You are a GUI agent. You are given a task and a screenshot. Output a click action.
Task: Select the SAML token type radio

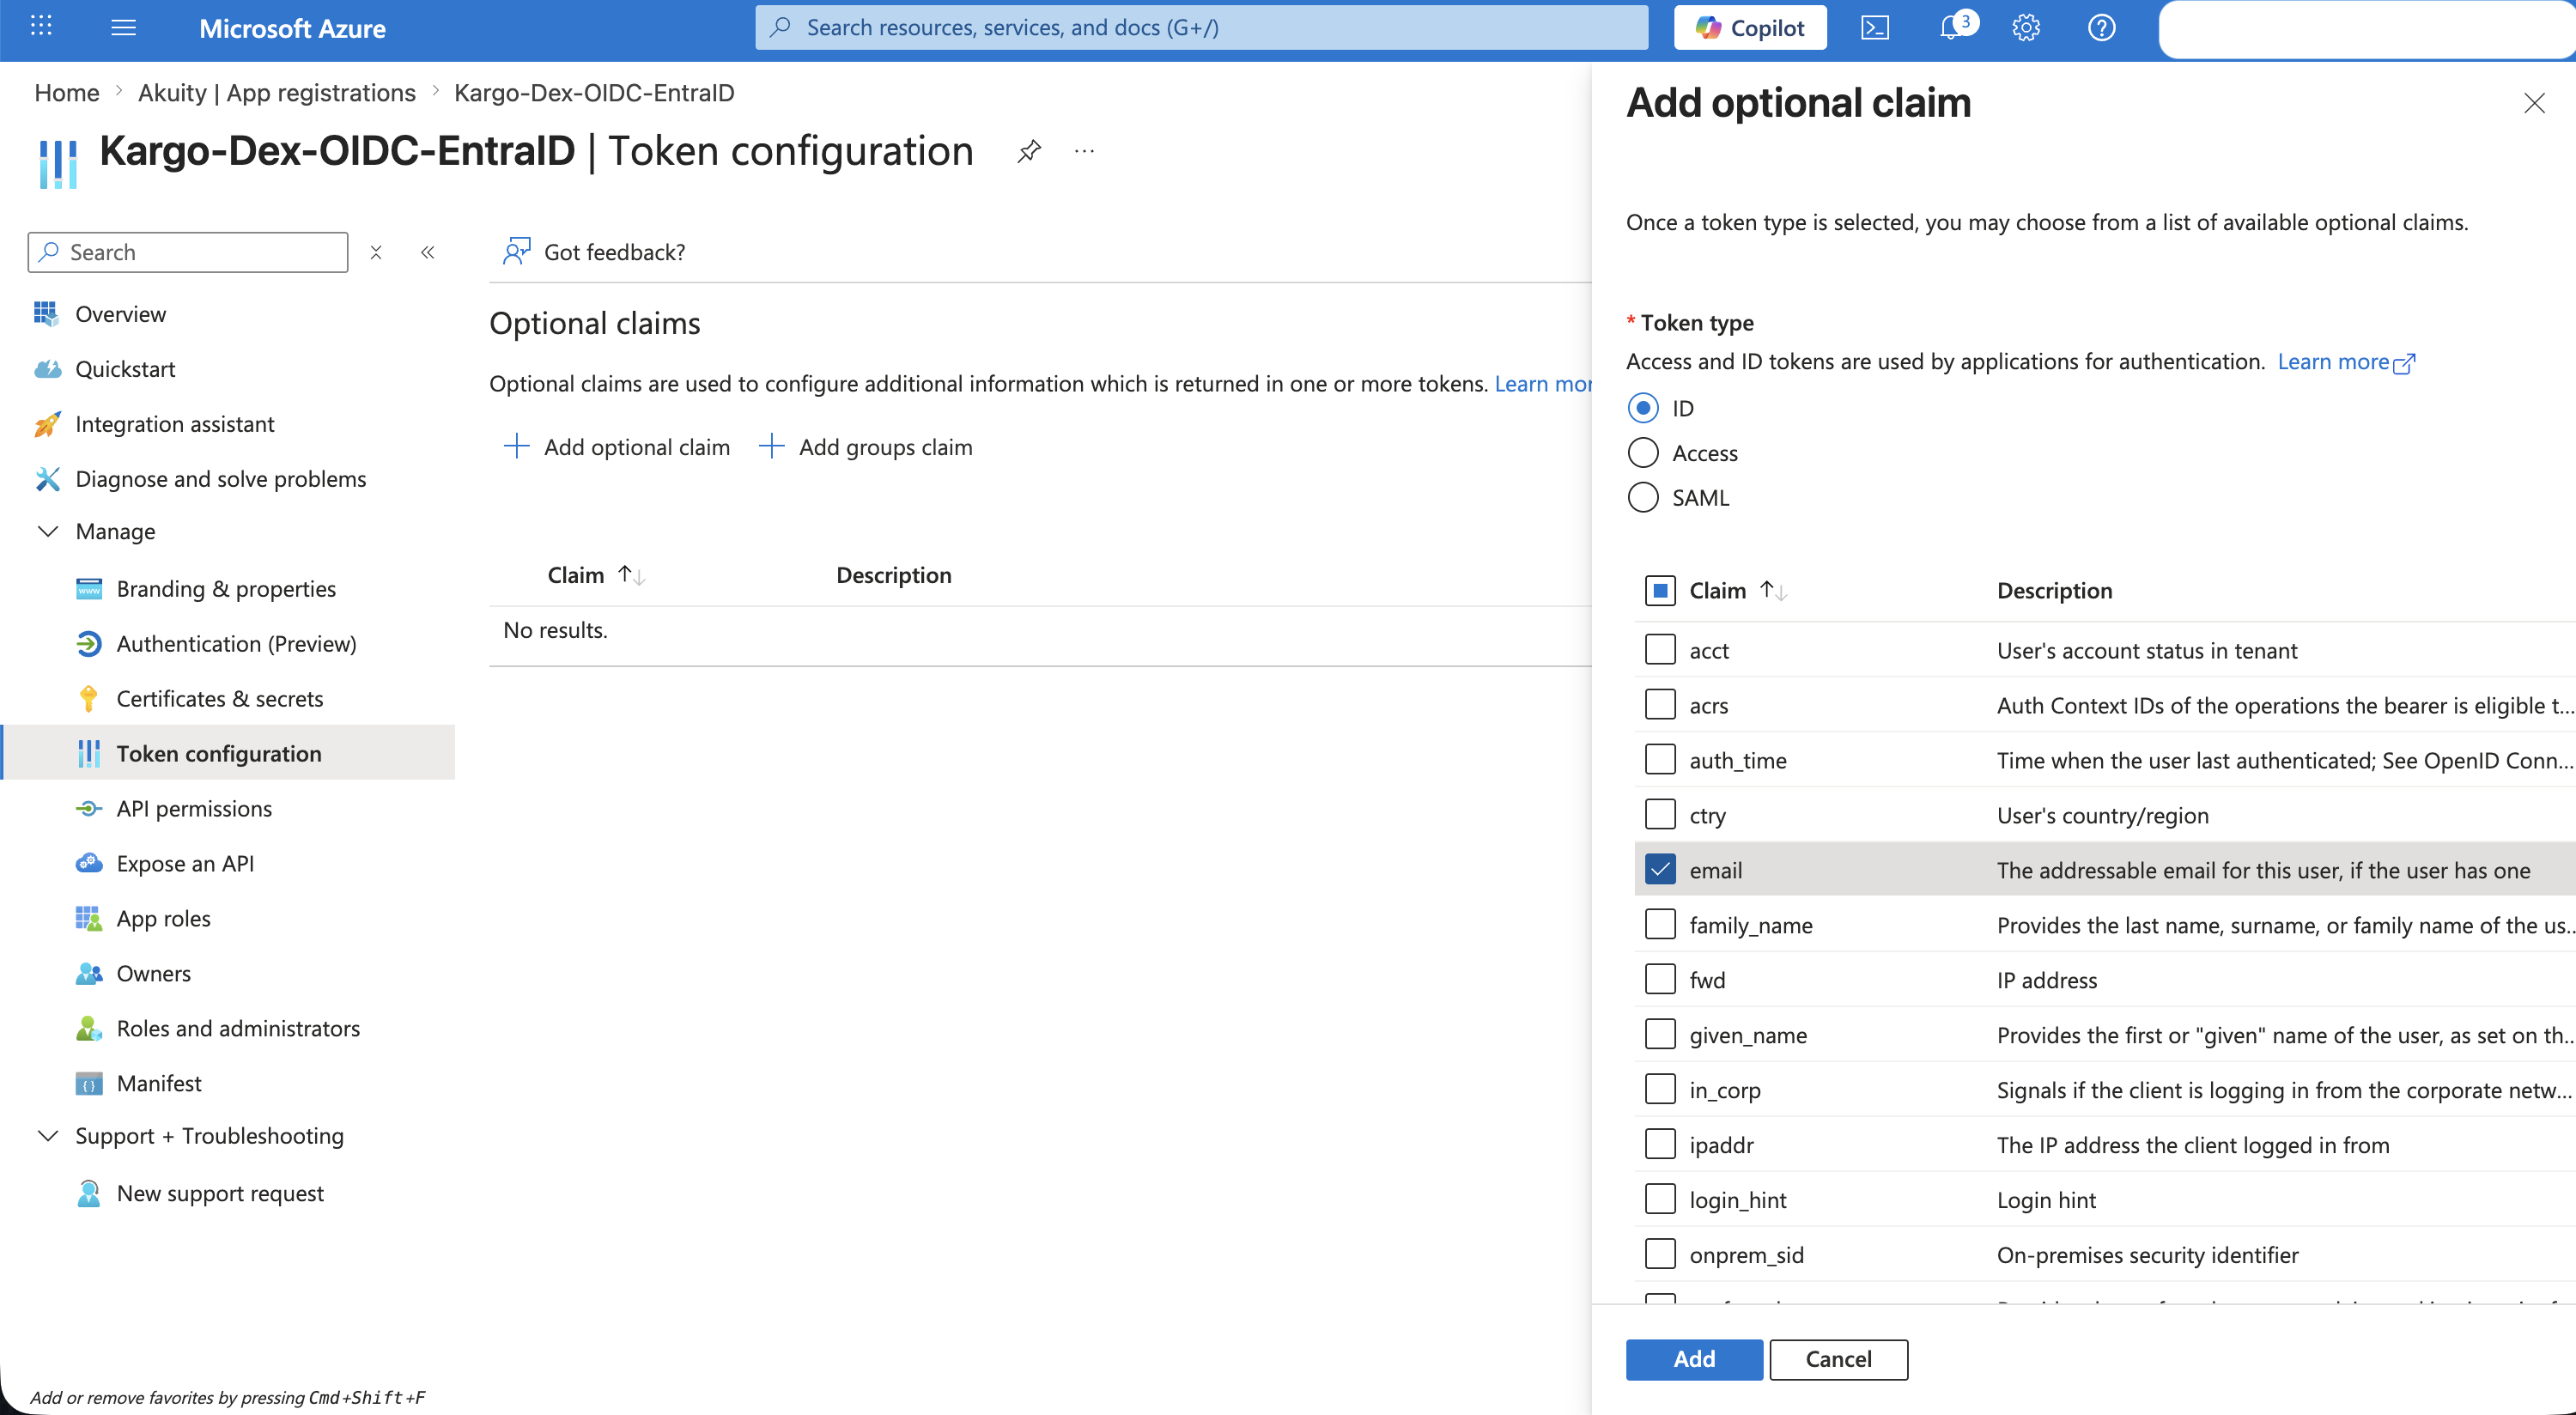point(1643,497)
